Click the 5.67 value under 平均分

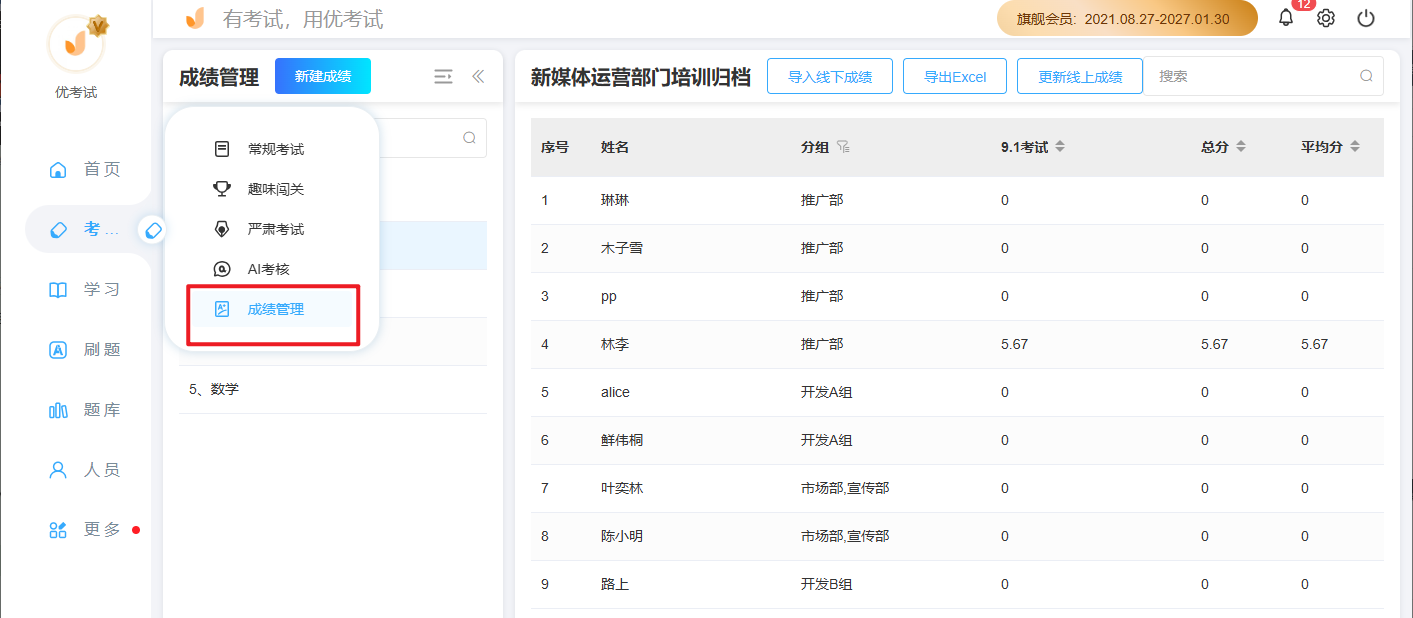click(1314, 344)
